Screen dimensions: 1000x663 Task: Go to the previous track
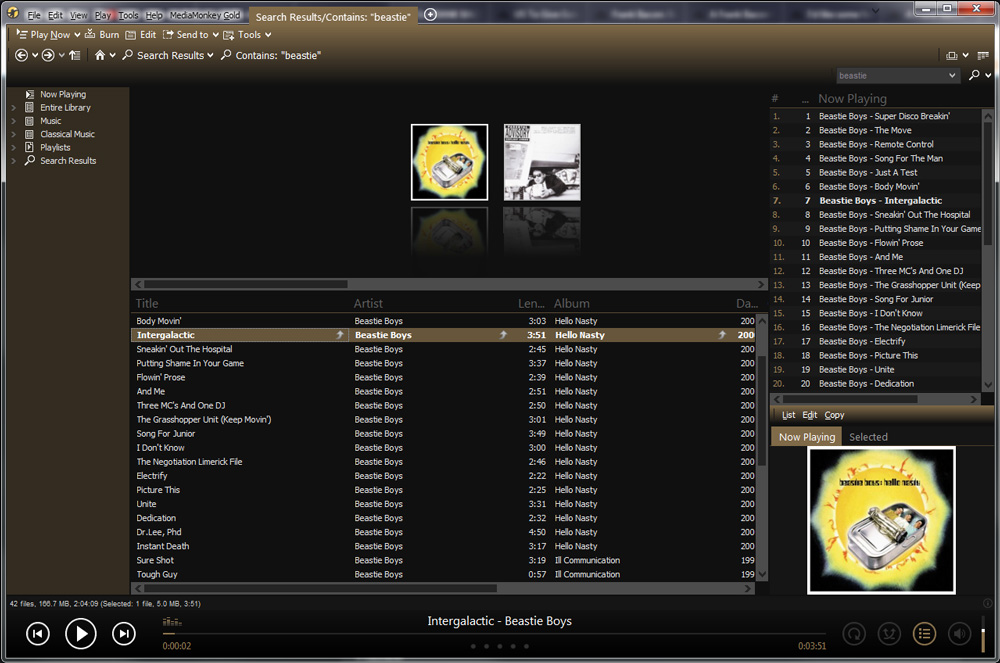pos(38,633)
